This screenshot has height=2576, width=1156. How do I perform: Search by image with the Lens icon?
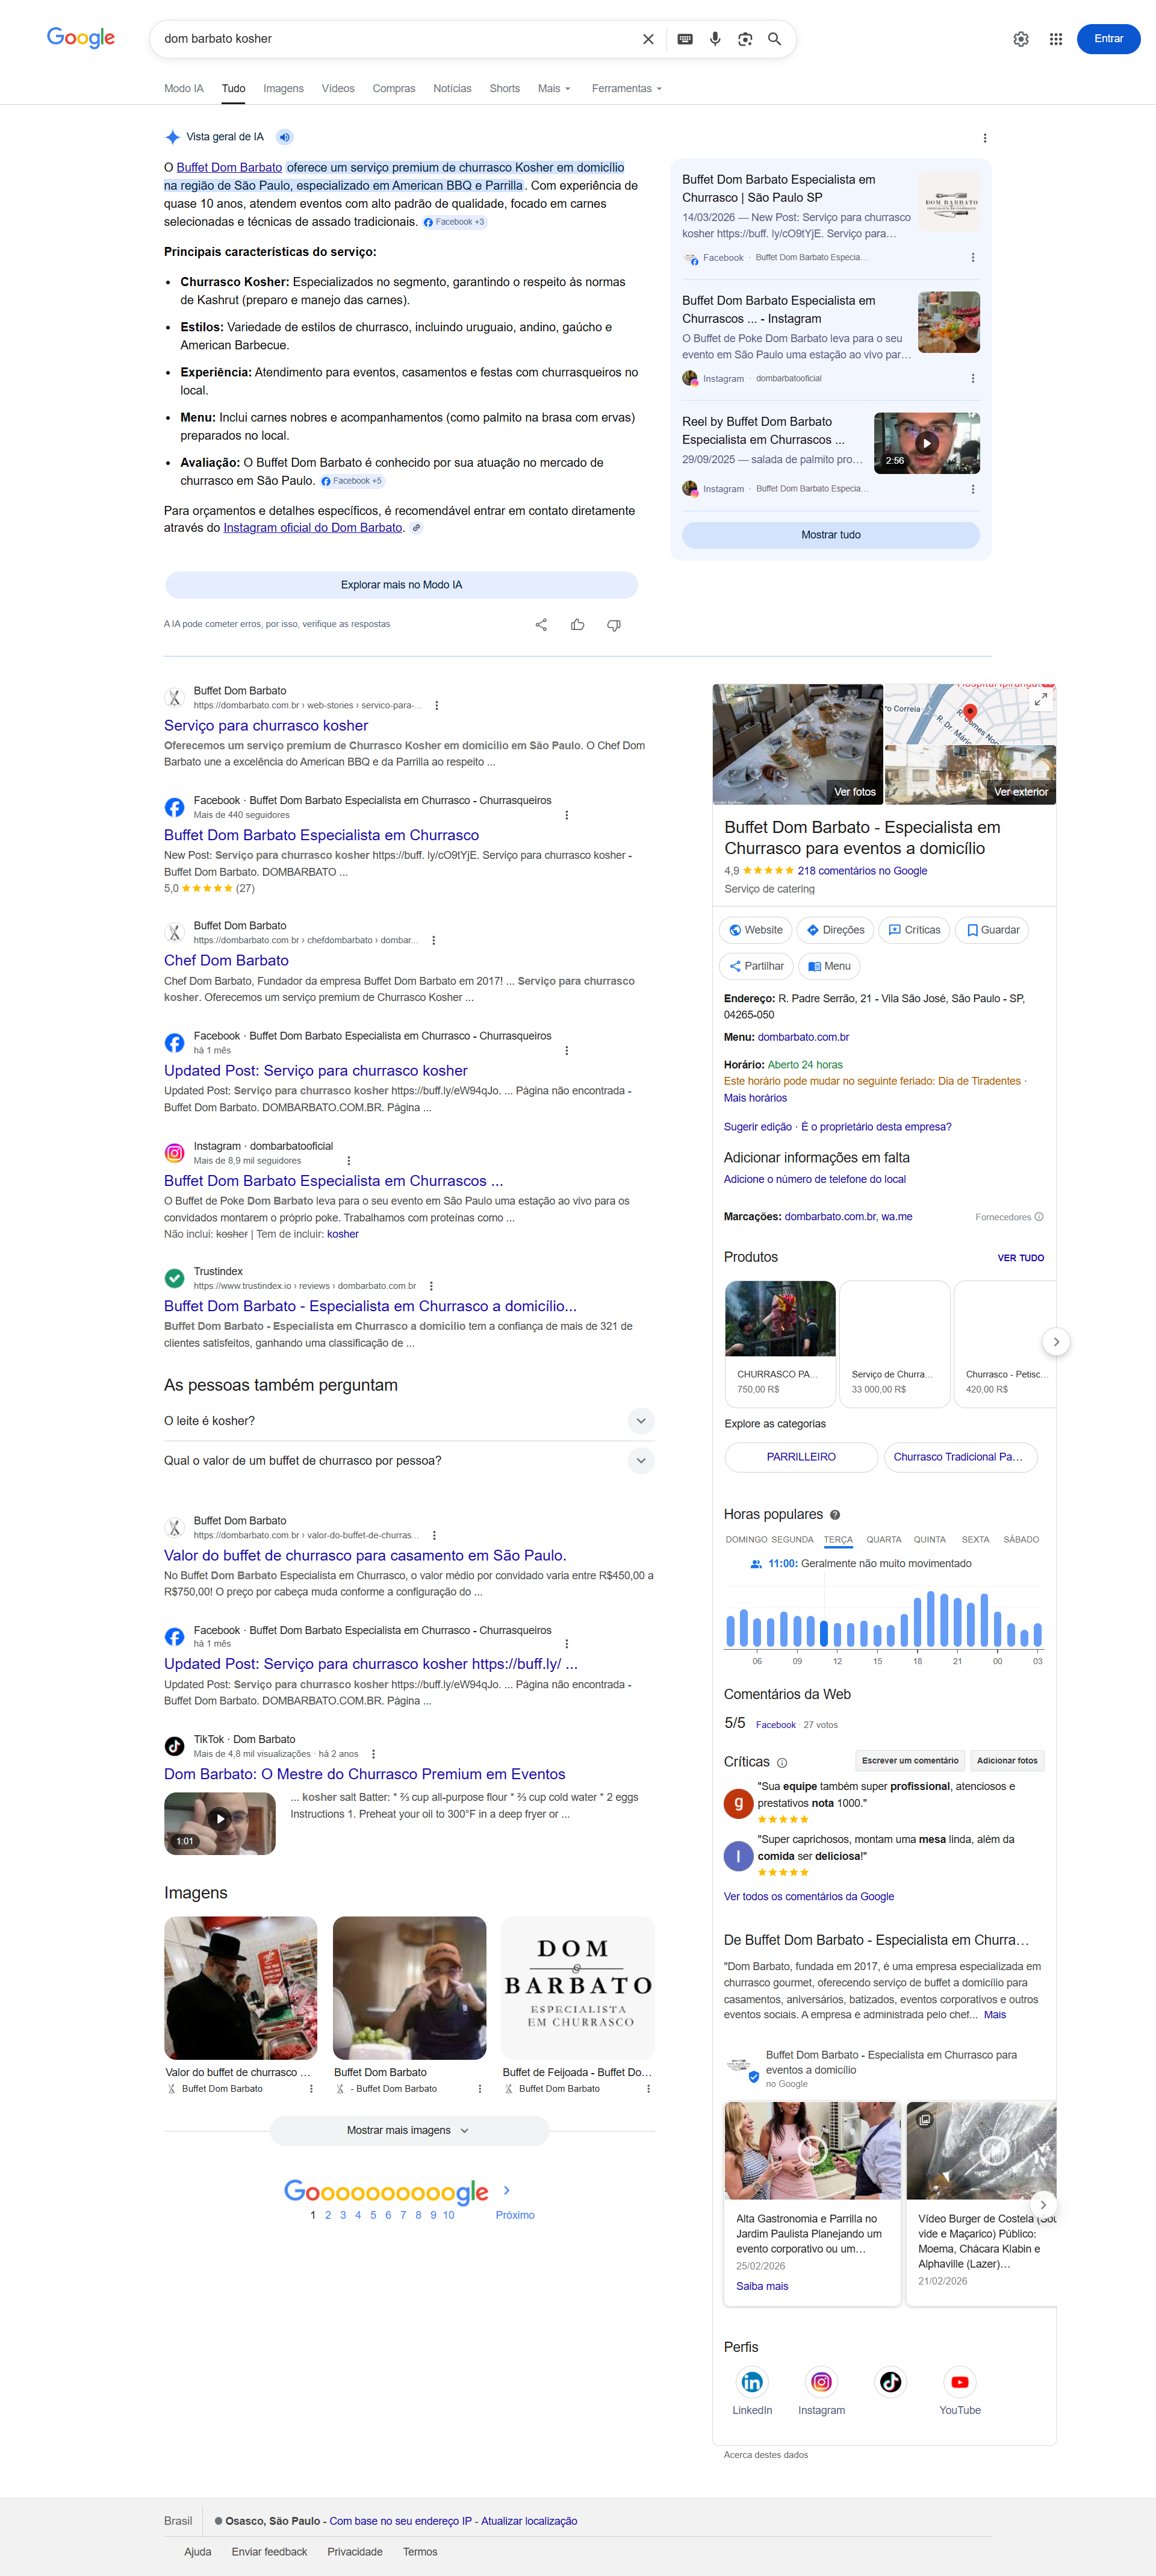[x=745, y=39]
